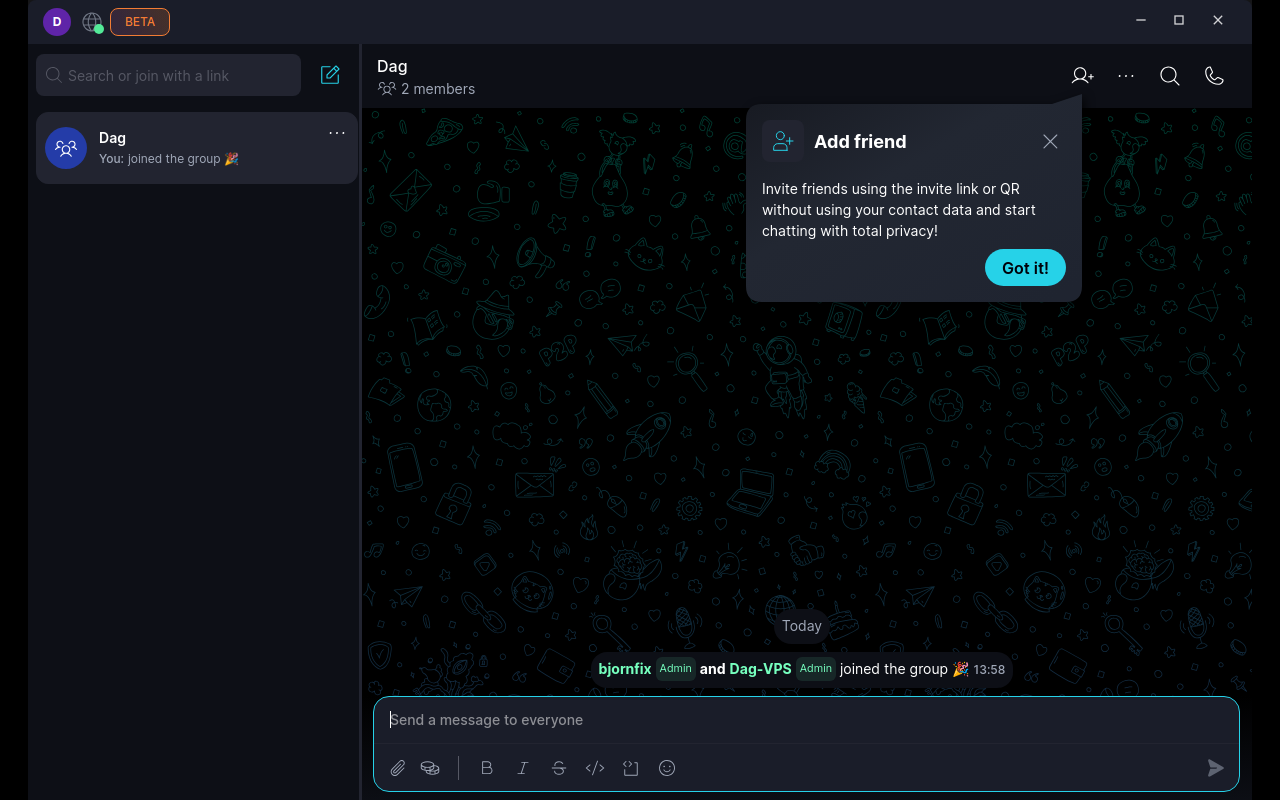Open the coins payment icon in composer
The image size is (1280, 800).
pos(430,768)
